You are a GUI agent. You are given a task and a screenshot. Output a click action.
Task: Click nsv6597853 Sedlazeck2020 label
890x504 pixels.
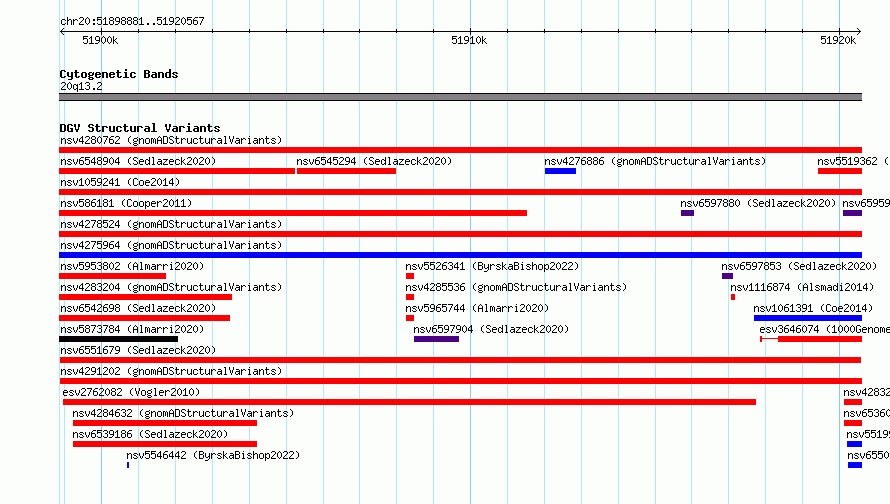coord(799,266)
